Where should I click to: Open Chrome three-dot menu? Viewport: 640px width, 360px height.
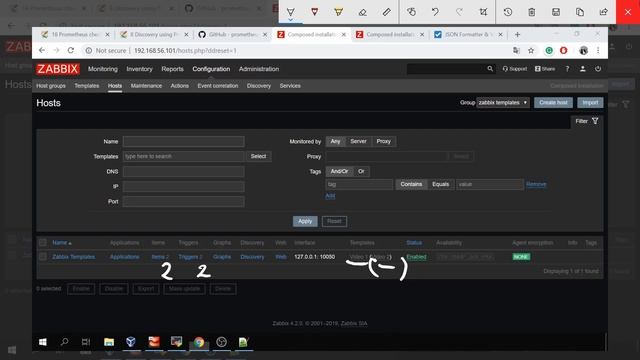(598, 50)
